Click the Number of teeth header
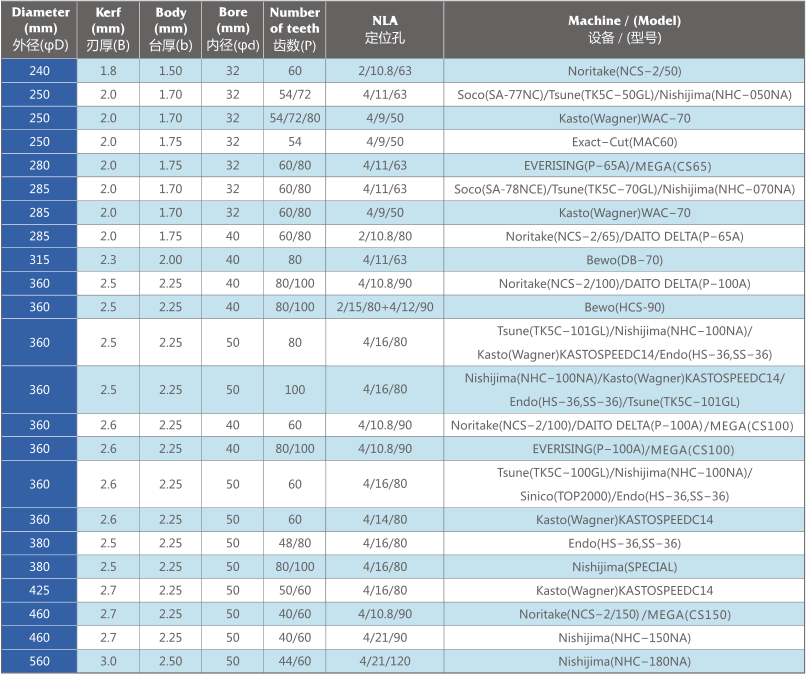808x677 pixels. pos(294,29)
